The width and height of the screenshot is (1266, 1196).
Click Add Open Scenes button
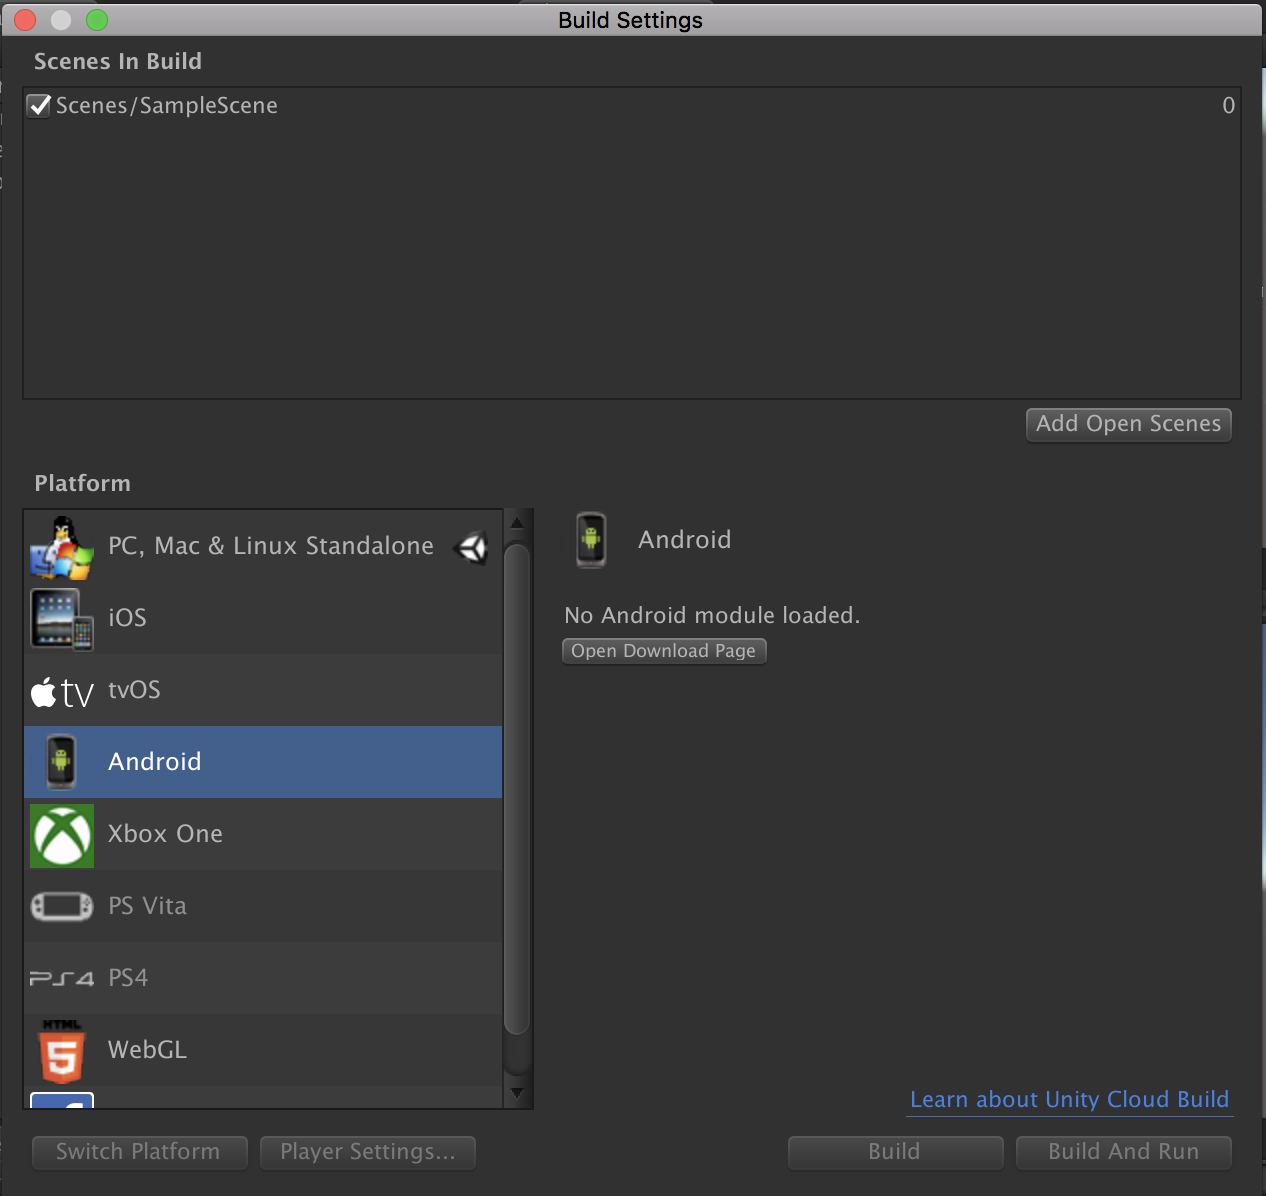1129,424
